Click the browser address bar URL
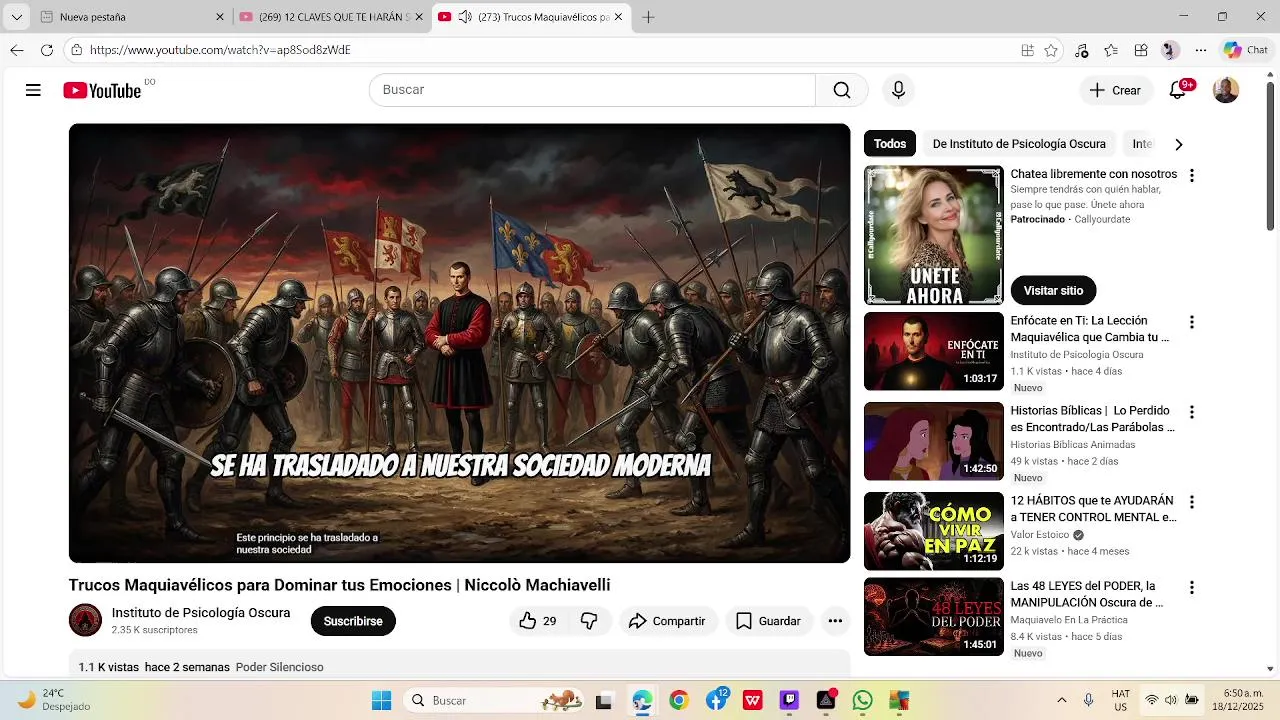This screenshot has width=1280, height=720. click(220, 50)
